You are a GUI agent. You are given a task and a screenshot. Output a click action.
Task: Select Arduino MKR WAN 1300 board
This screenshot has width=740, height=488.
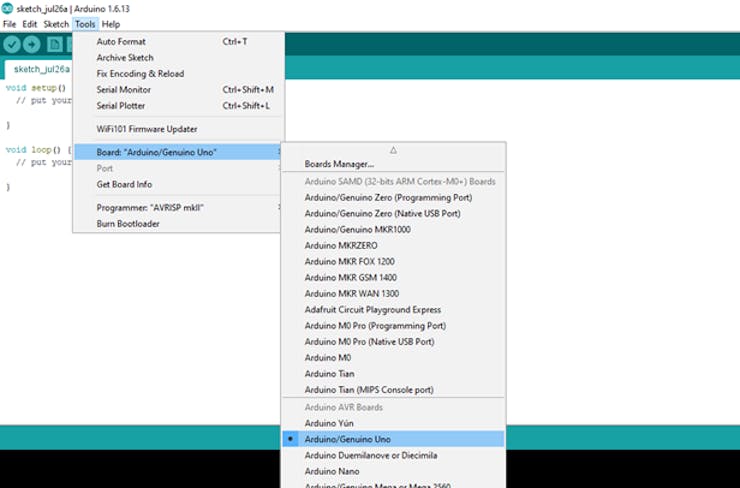click(x=393, y=294)
